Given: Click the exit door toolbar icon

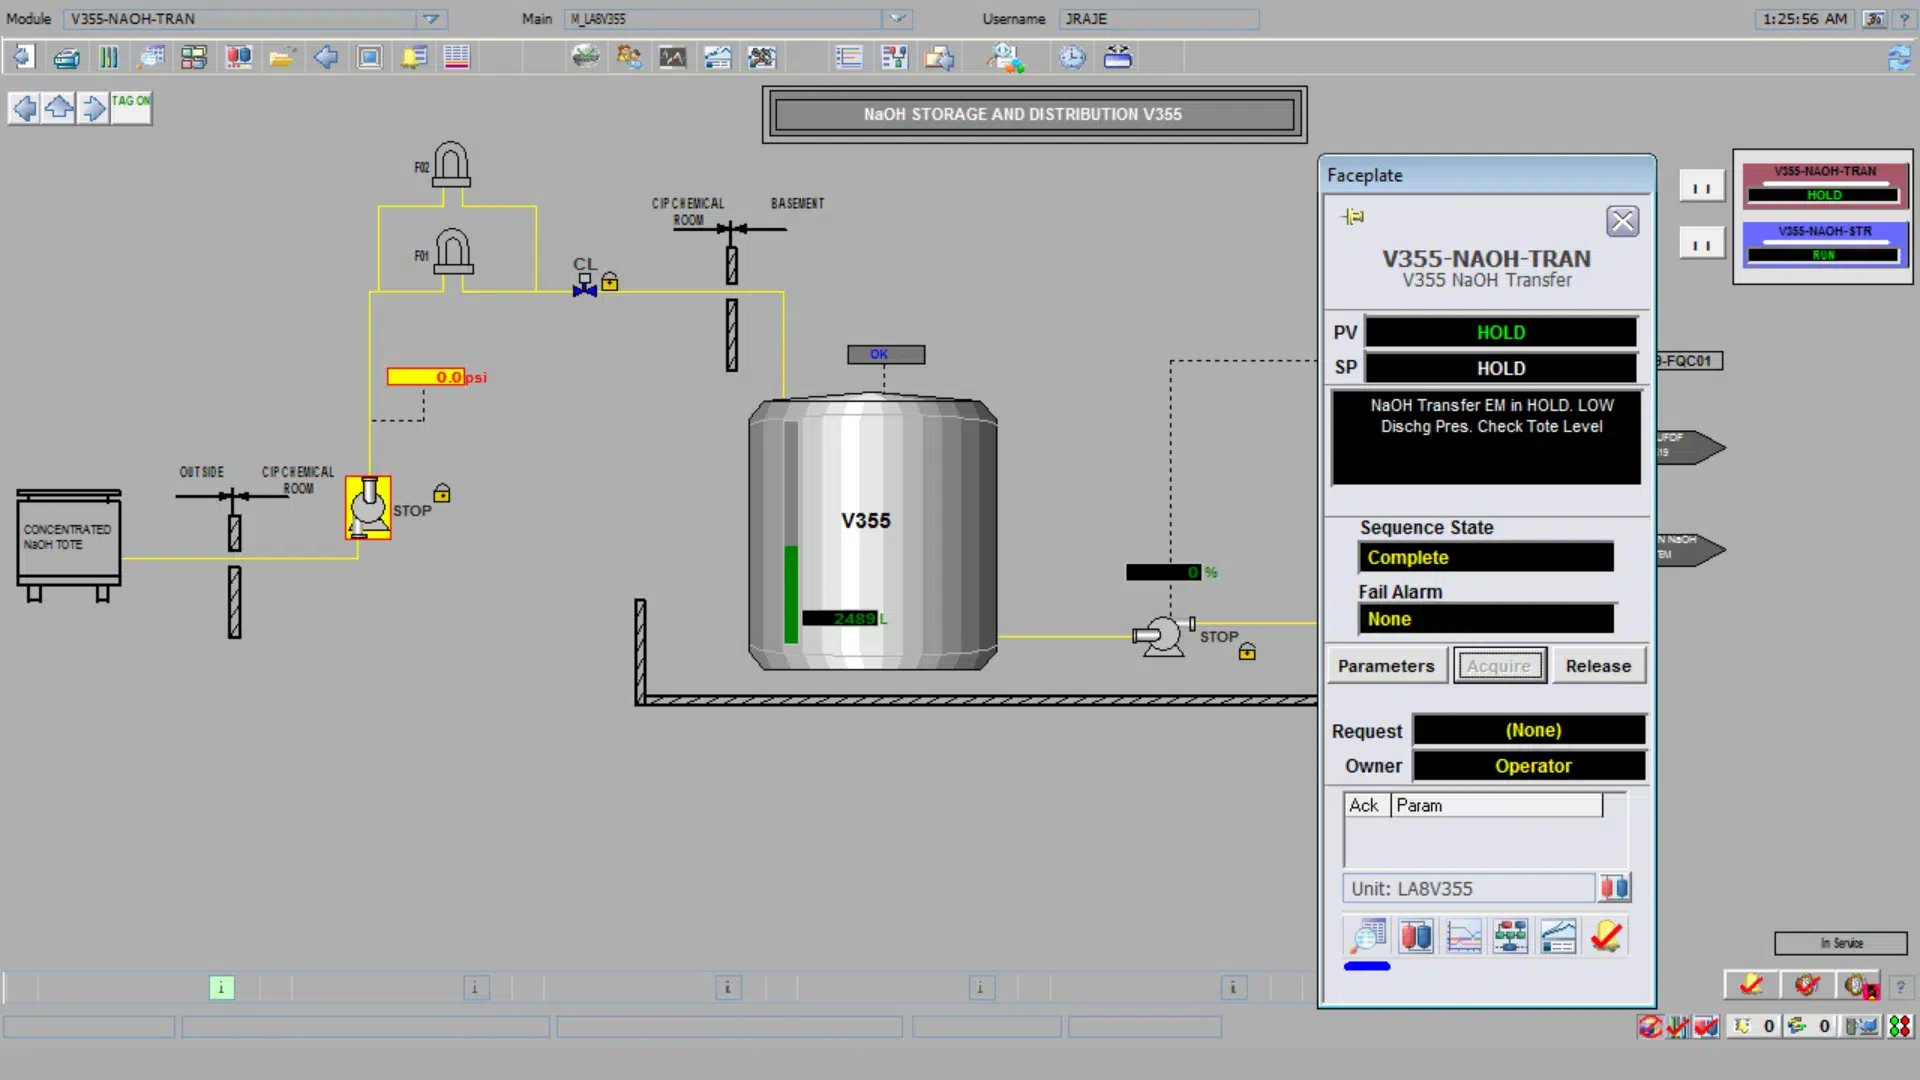Looking at the screenshot, I should coord(23,57).
